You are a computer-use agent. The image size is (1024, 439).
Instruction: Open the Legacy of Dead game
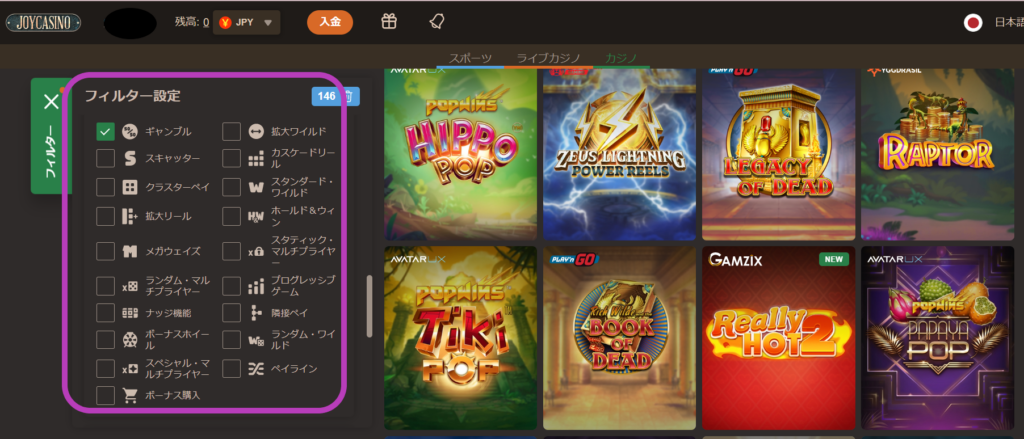[778, 154]
